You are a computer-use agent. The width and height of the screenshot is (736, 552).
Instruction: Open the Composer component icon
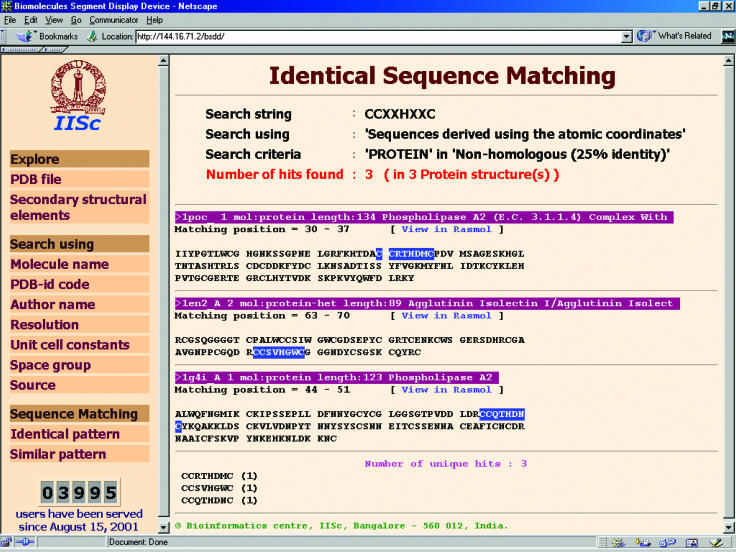[x=716, y=543]
